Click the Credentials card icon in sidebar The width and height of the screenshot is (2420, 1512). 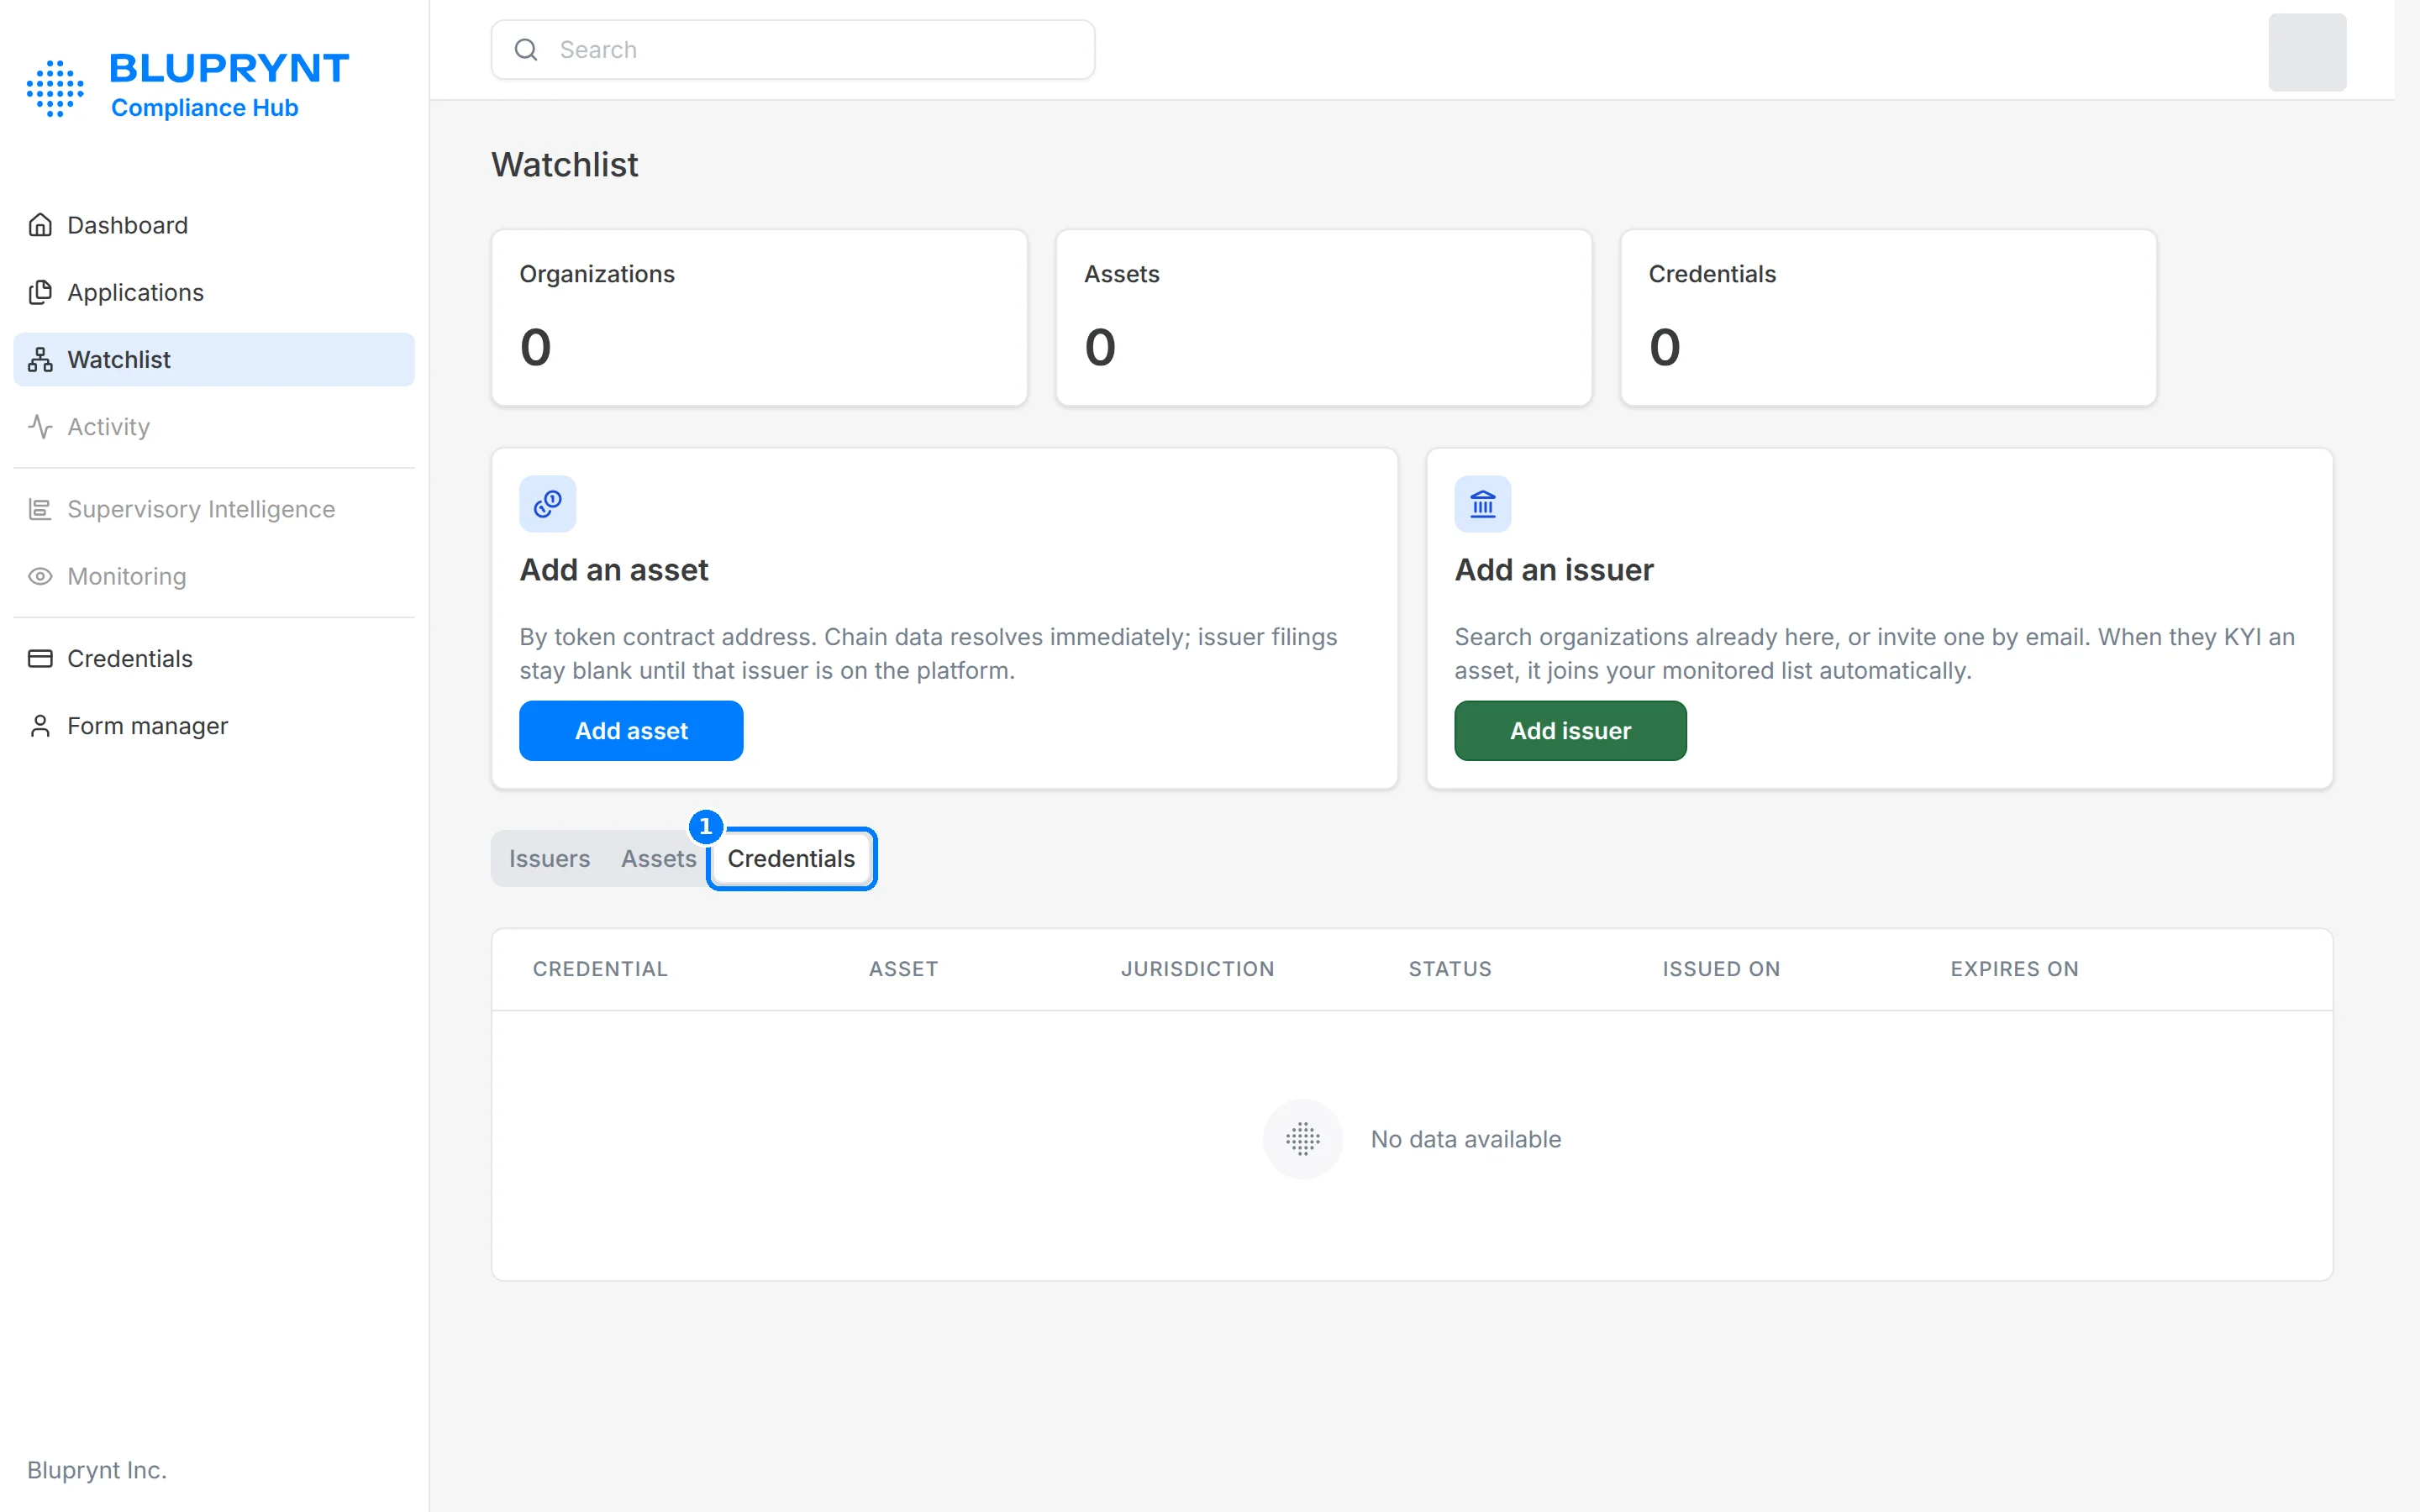click(40, 658)
